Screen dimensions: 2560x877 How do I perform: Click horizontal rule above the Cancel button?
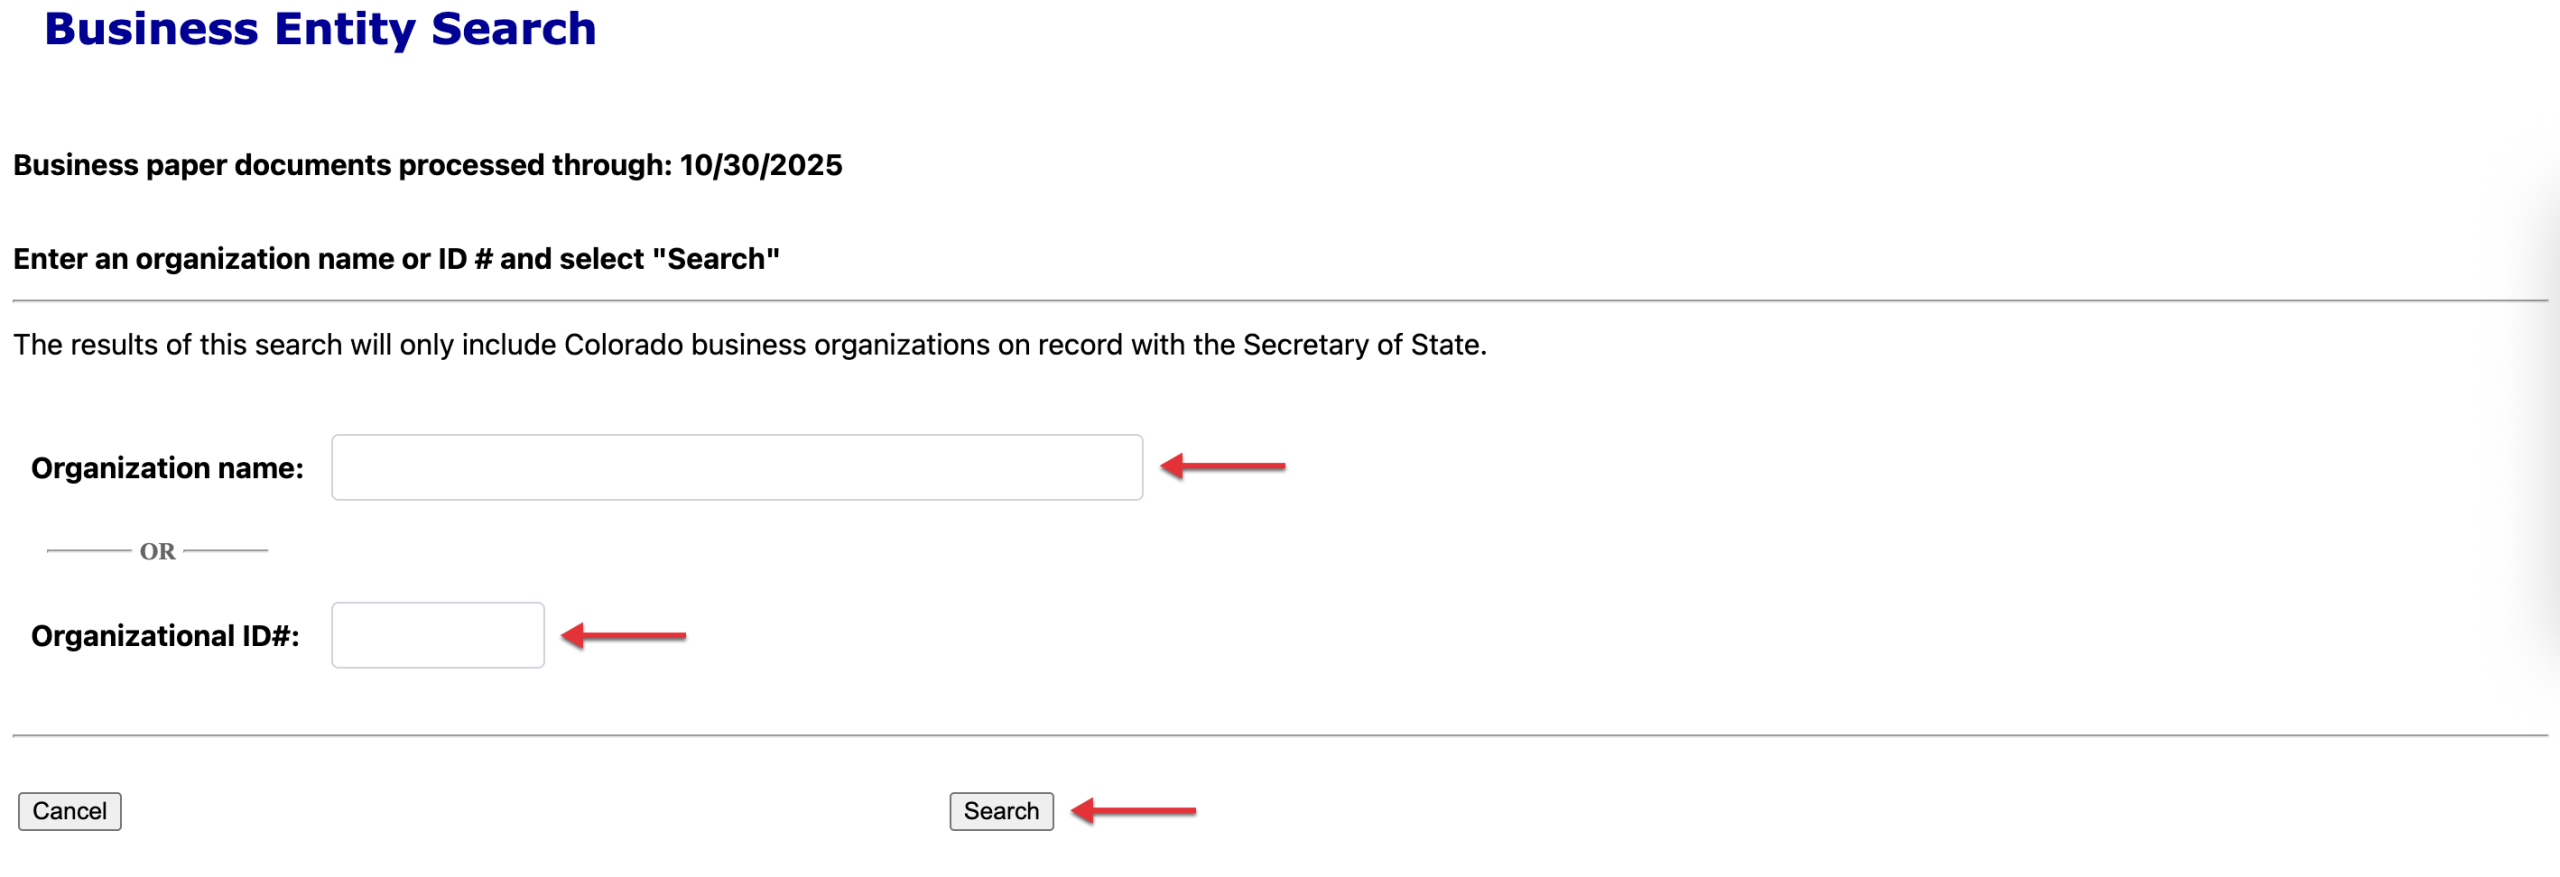1280,735
